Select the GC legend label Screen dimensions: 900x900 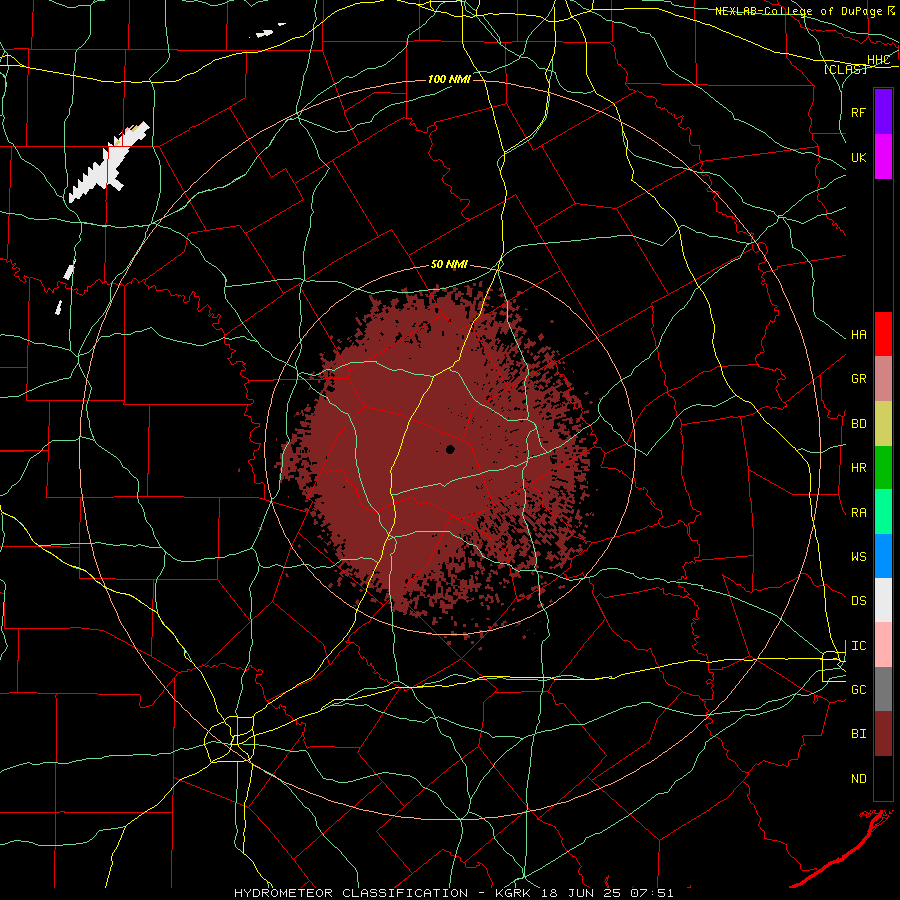click(x=858, y=690)
